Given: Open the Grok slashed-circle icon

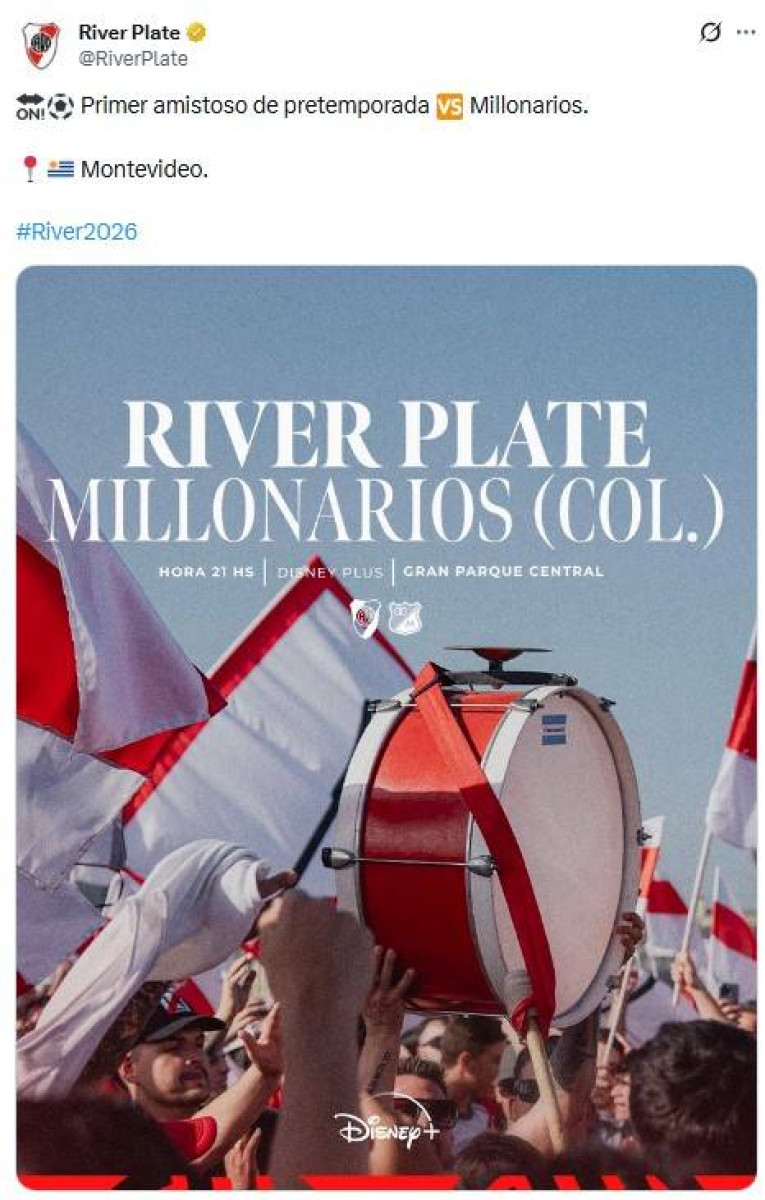Looking at the screenshot, I should pos(709,33).
